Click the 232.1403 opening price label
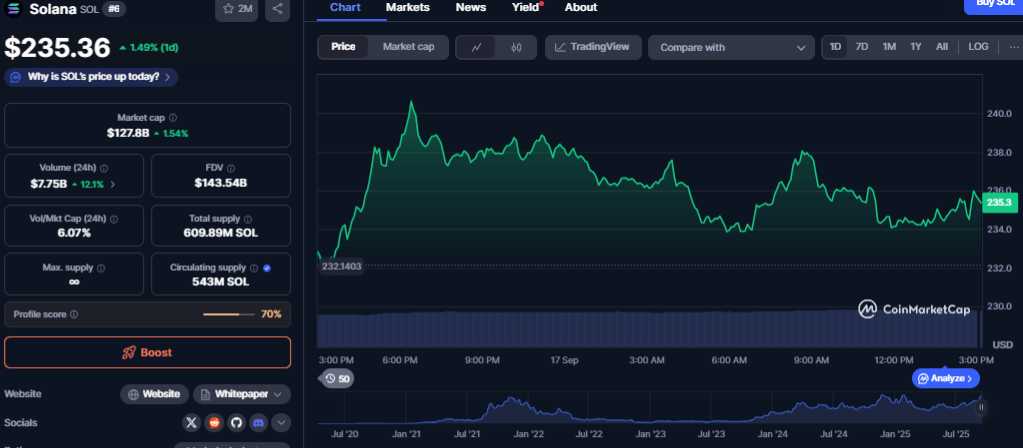The image size is (1023, 448). pos(341,266)
